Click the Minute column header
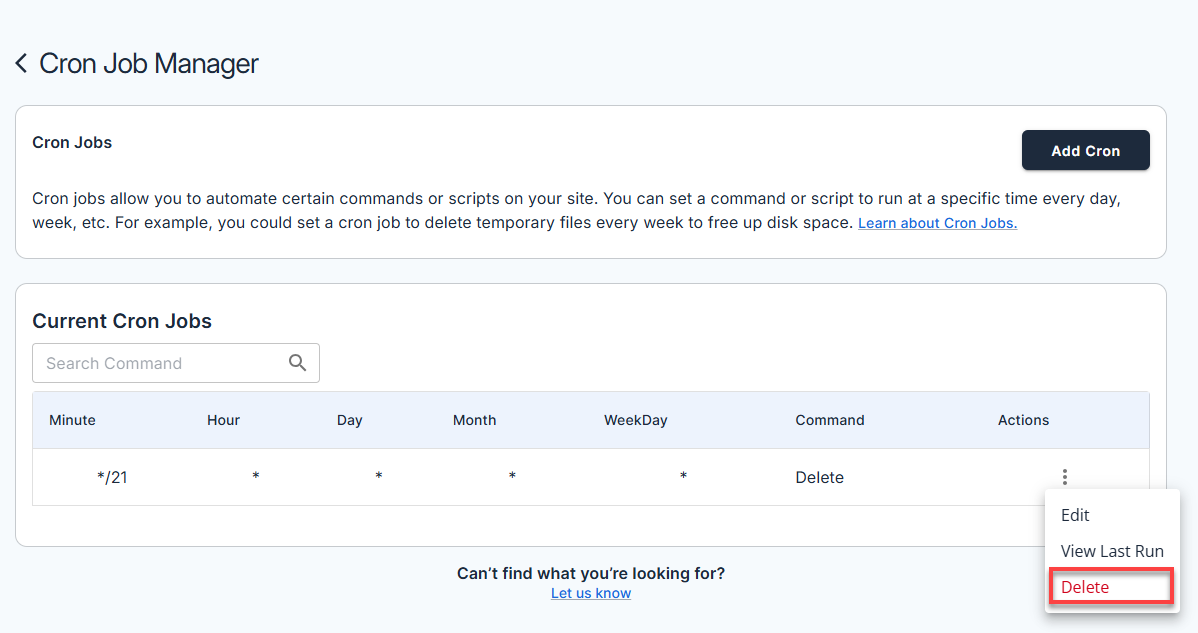 (x=72, y=420)
